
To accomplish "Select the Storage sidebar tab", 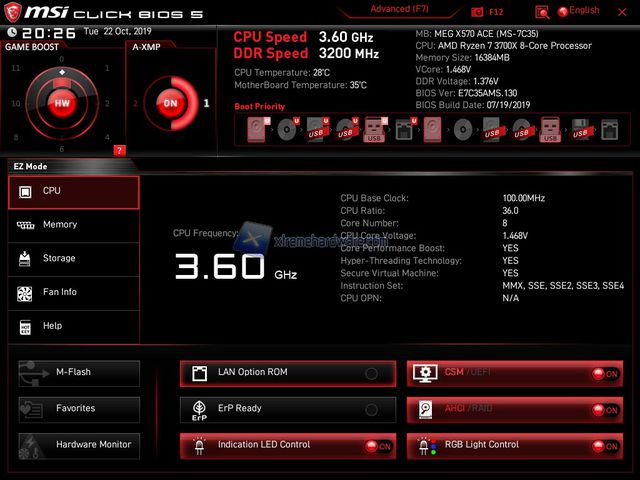I will [73, 259].
